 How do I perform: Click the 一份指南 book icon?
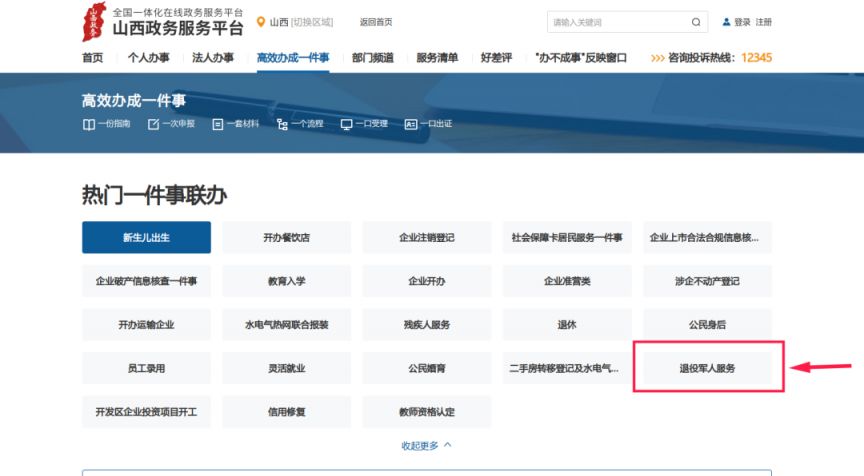coord(88,124)
